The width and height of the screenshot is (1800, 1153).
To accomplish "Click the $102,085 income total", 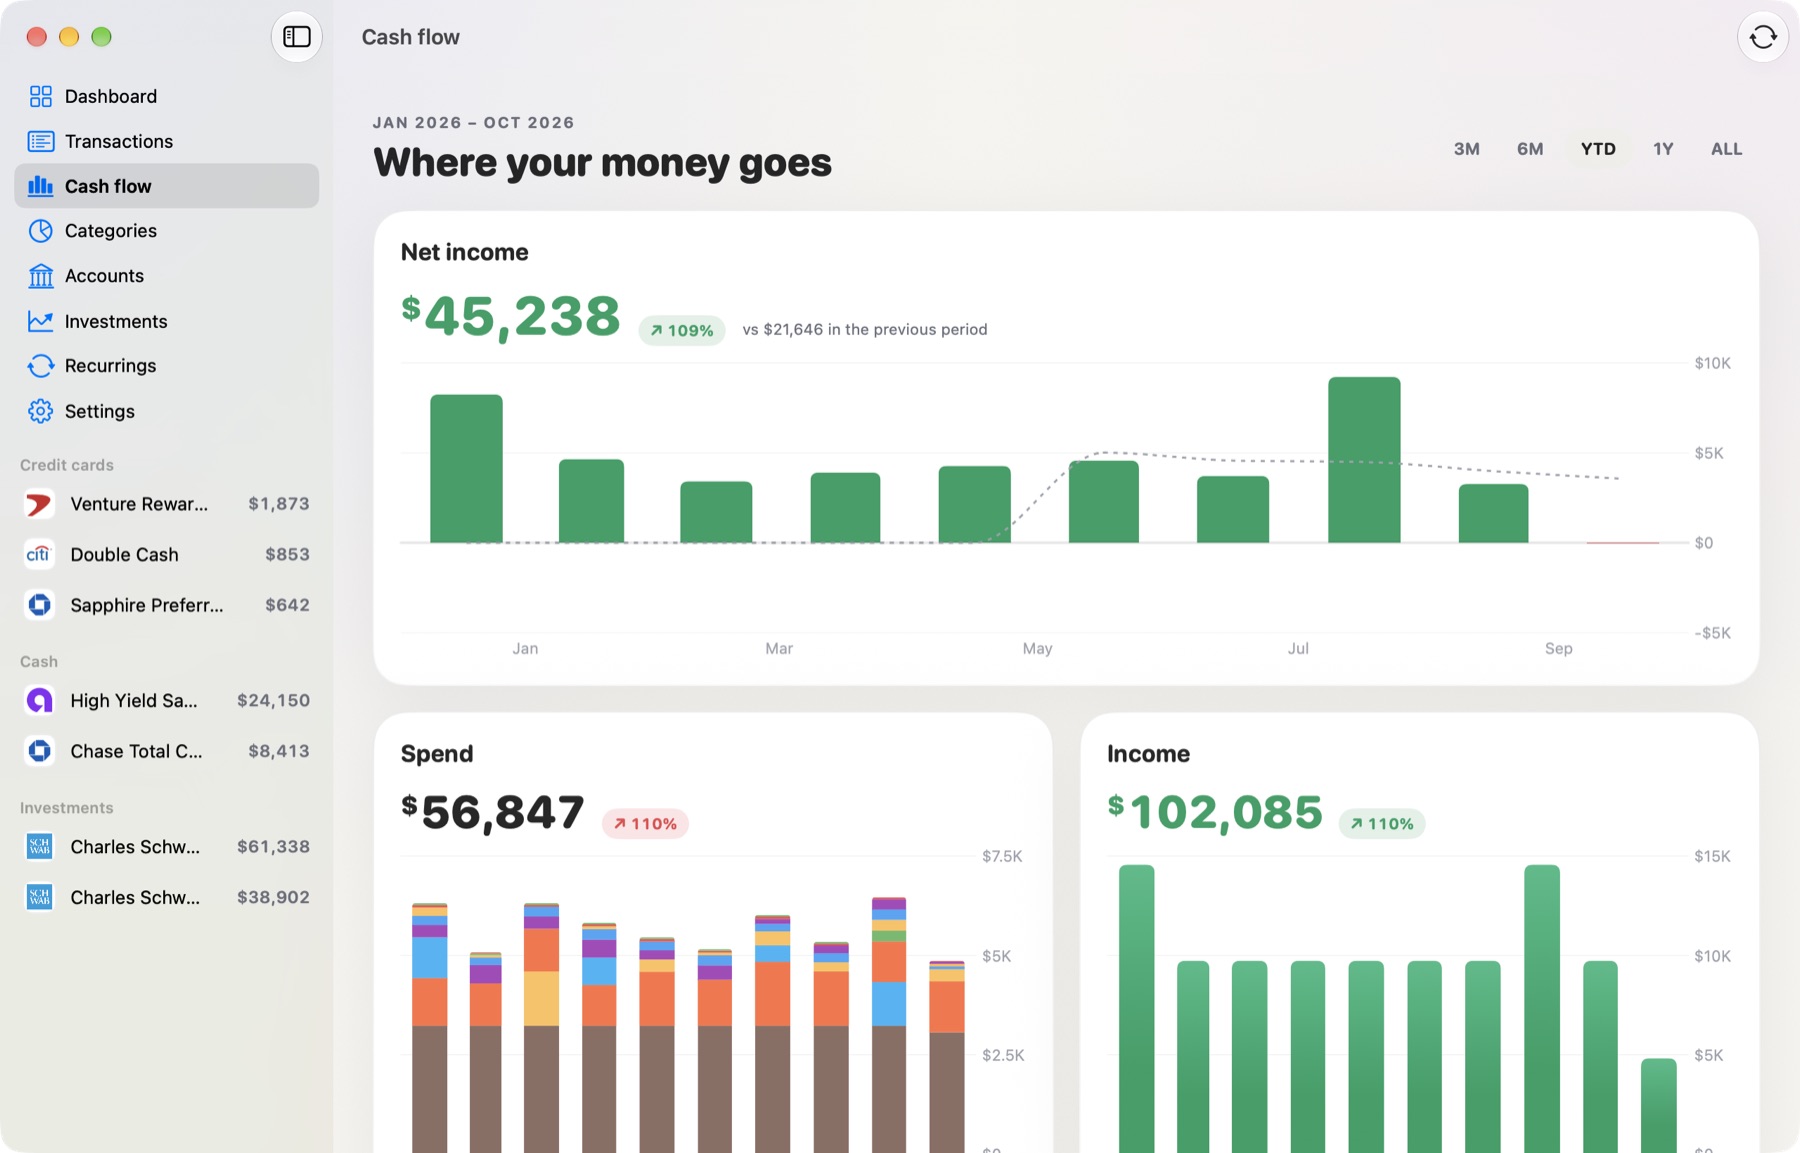I will [1215, 812].
